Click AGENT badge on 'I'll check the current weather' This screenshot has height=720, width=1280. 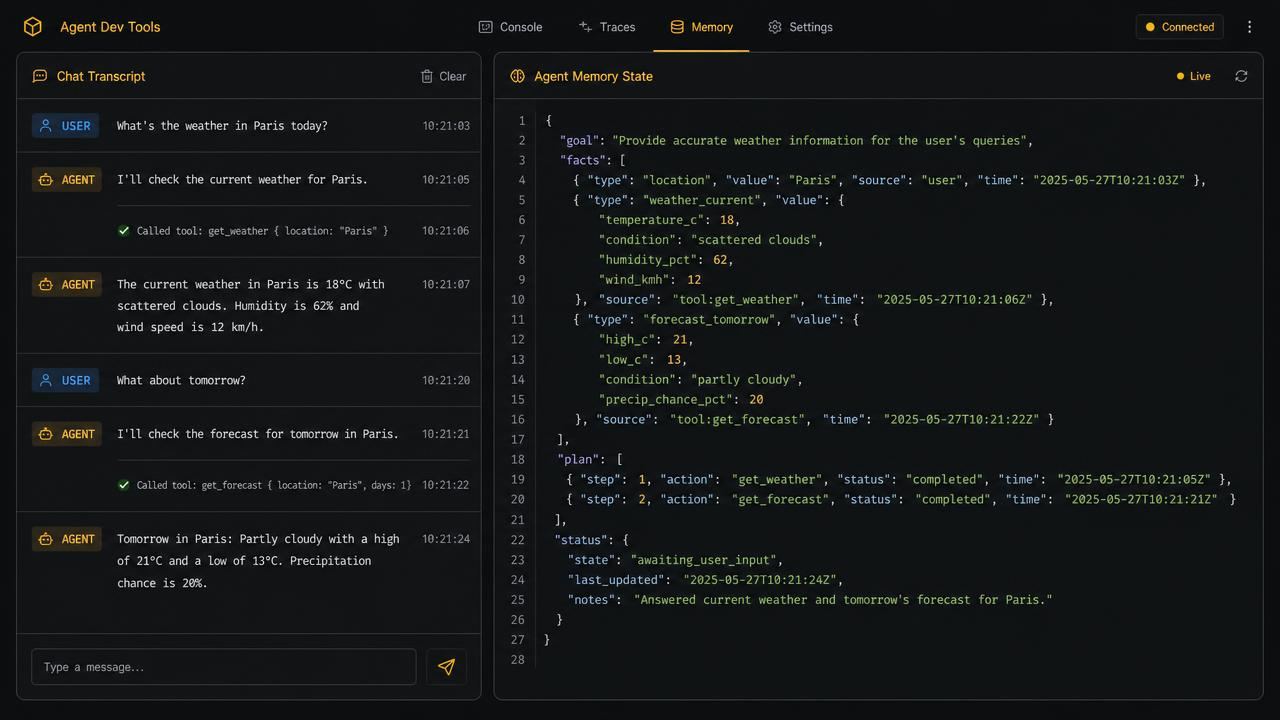[67, 180]
